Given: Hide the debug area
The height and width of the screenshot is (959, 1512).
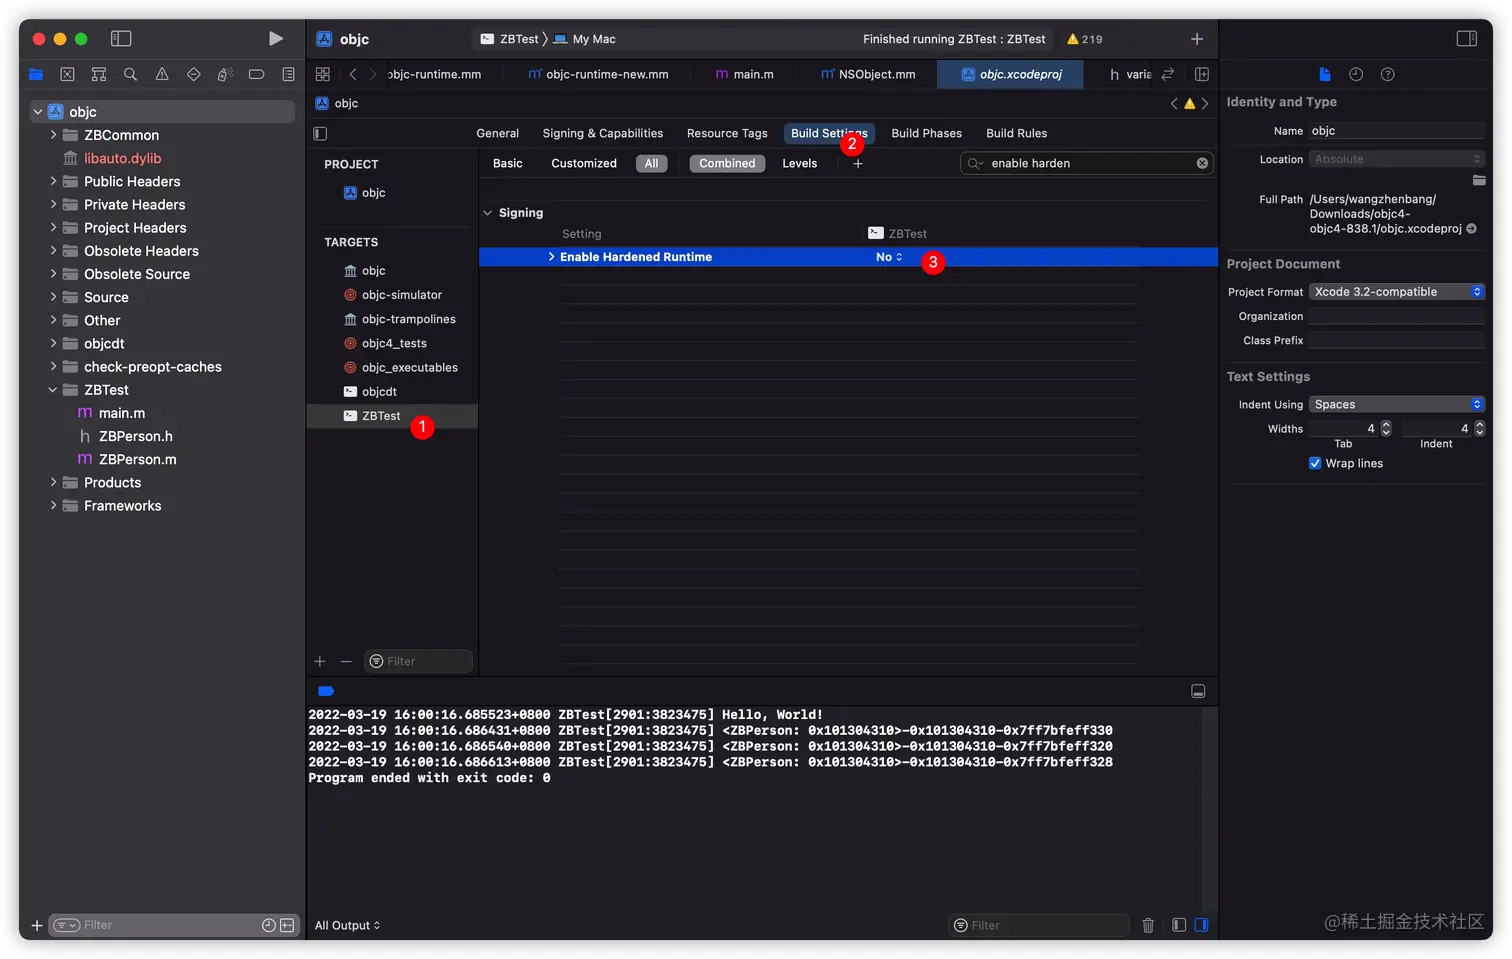Looking at the screenshot, I should 1198,691.
